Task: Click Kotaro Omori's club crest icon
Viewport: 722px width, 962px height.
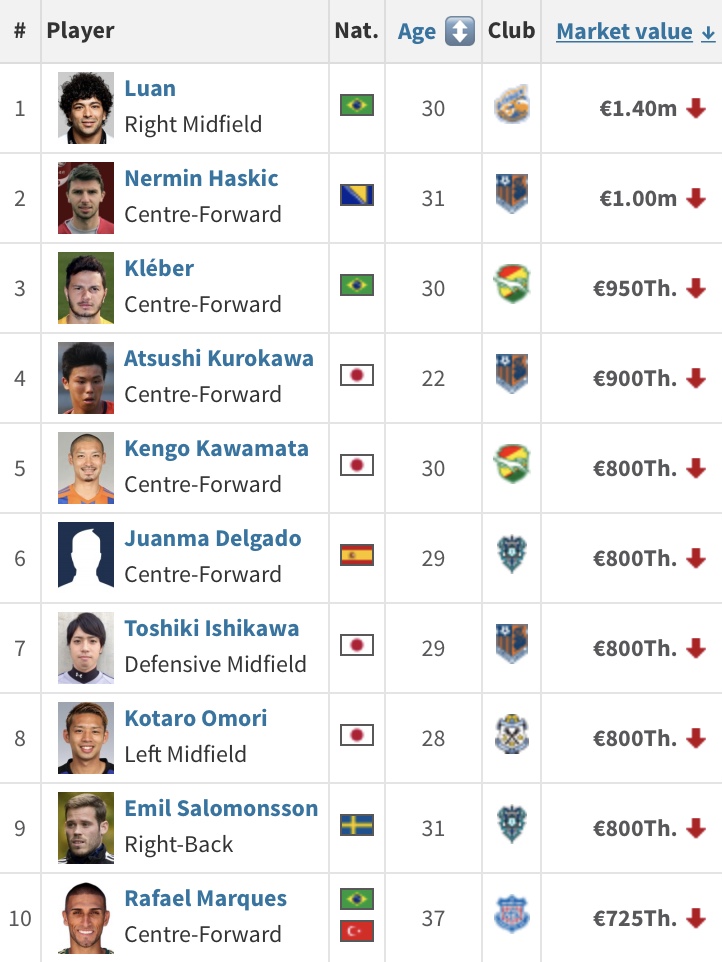Action: pyautogui.click(x=512, y=736)
